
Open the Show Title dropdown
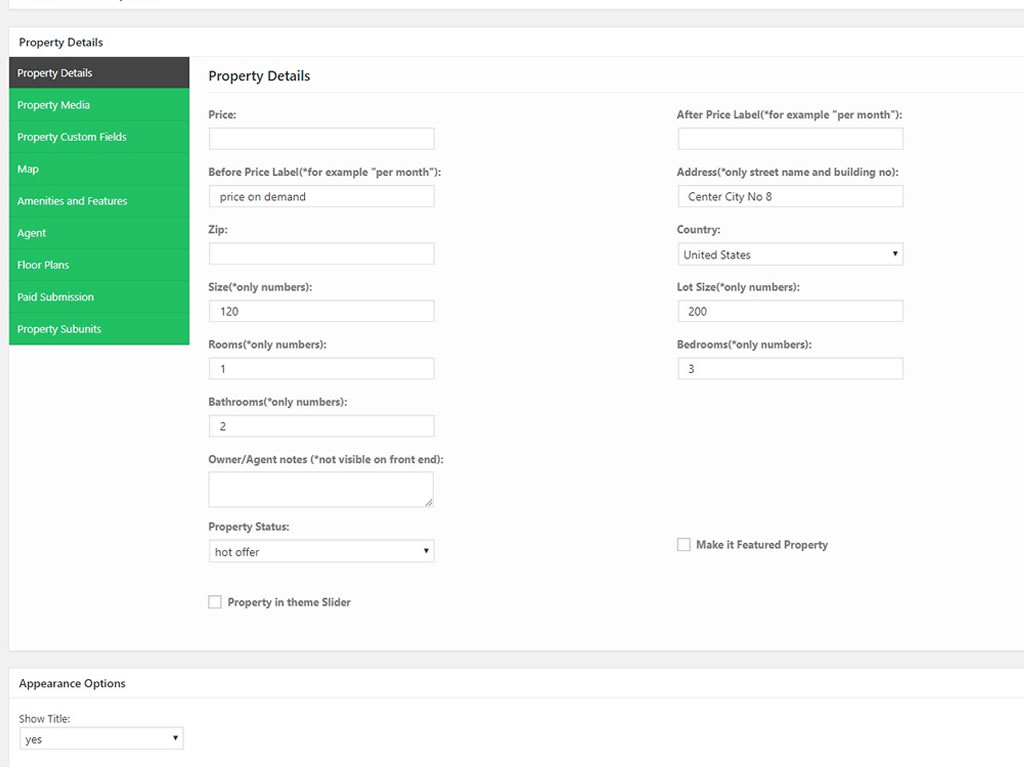(x=101, y=739)
